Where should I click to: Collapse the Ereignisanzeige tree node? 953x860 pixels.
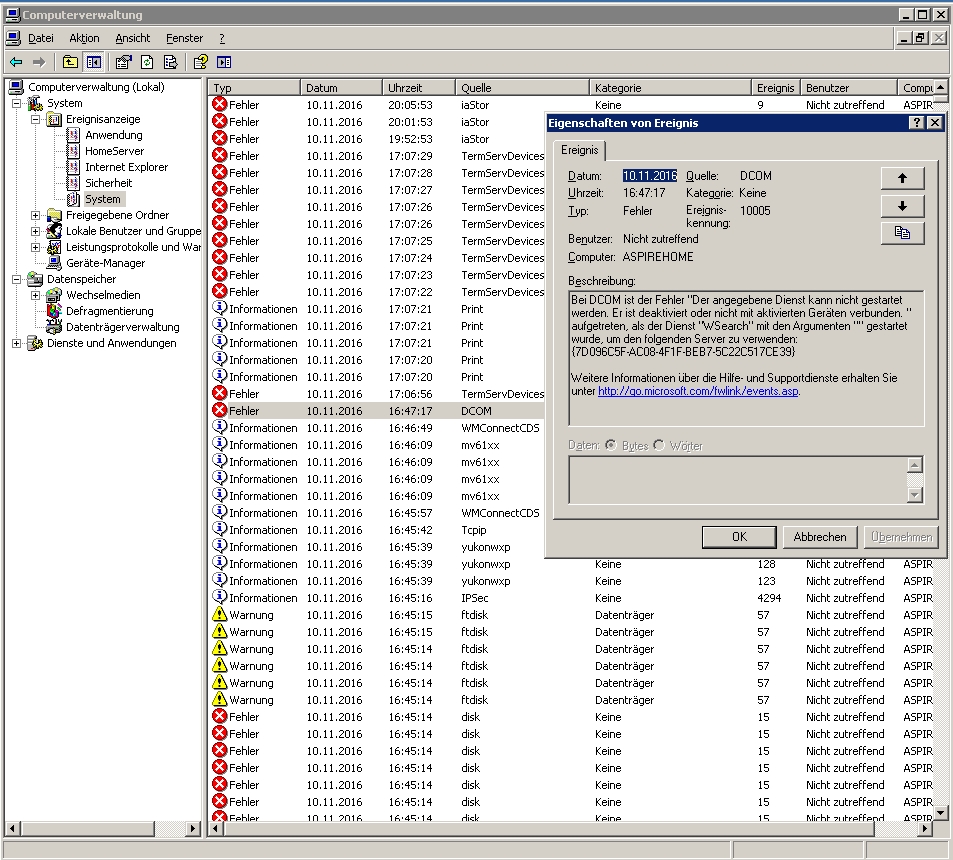click(x=35, y=120)
